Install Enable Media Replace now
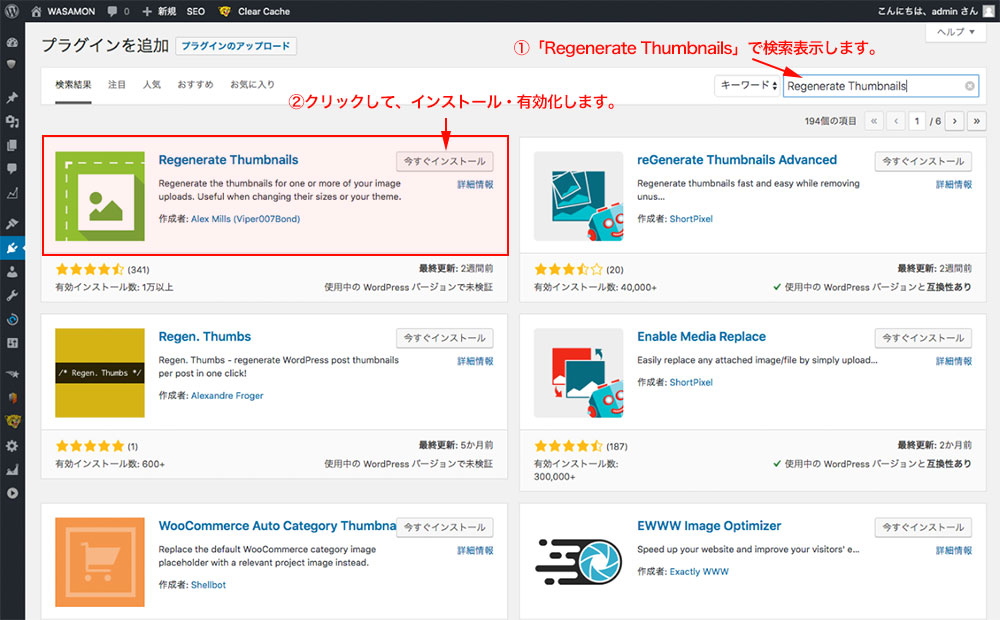 (x=923, y=338)
